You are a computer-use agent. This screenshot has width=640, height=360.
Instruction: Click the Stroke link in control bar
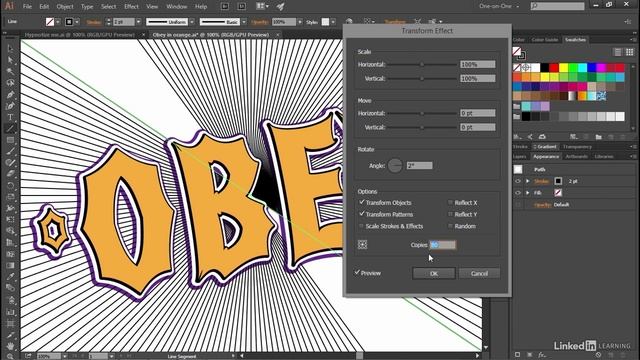[94, 22]
